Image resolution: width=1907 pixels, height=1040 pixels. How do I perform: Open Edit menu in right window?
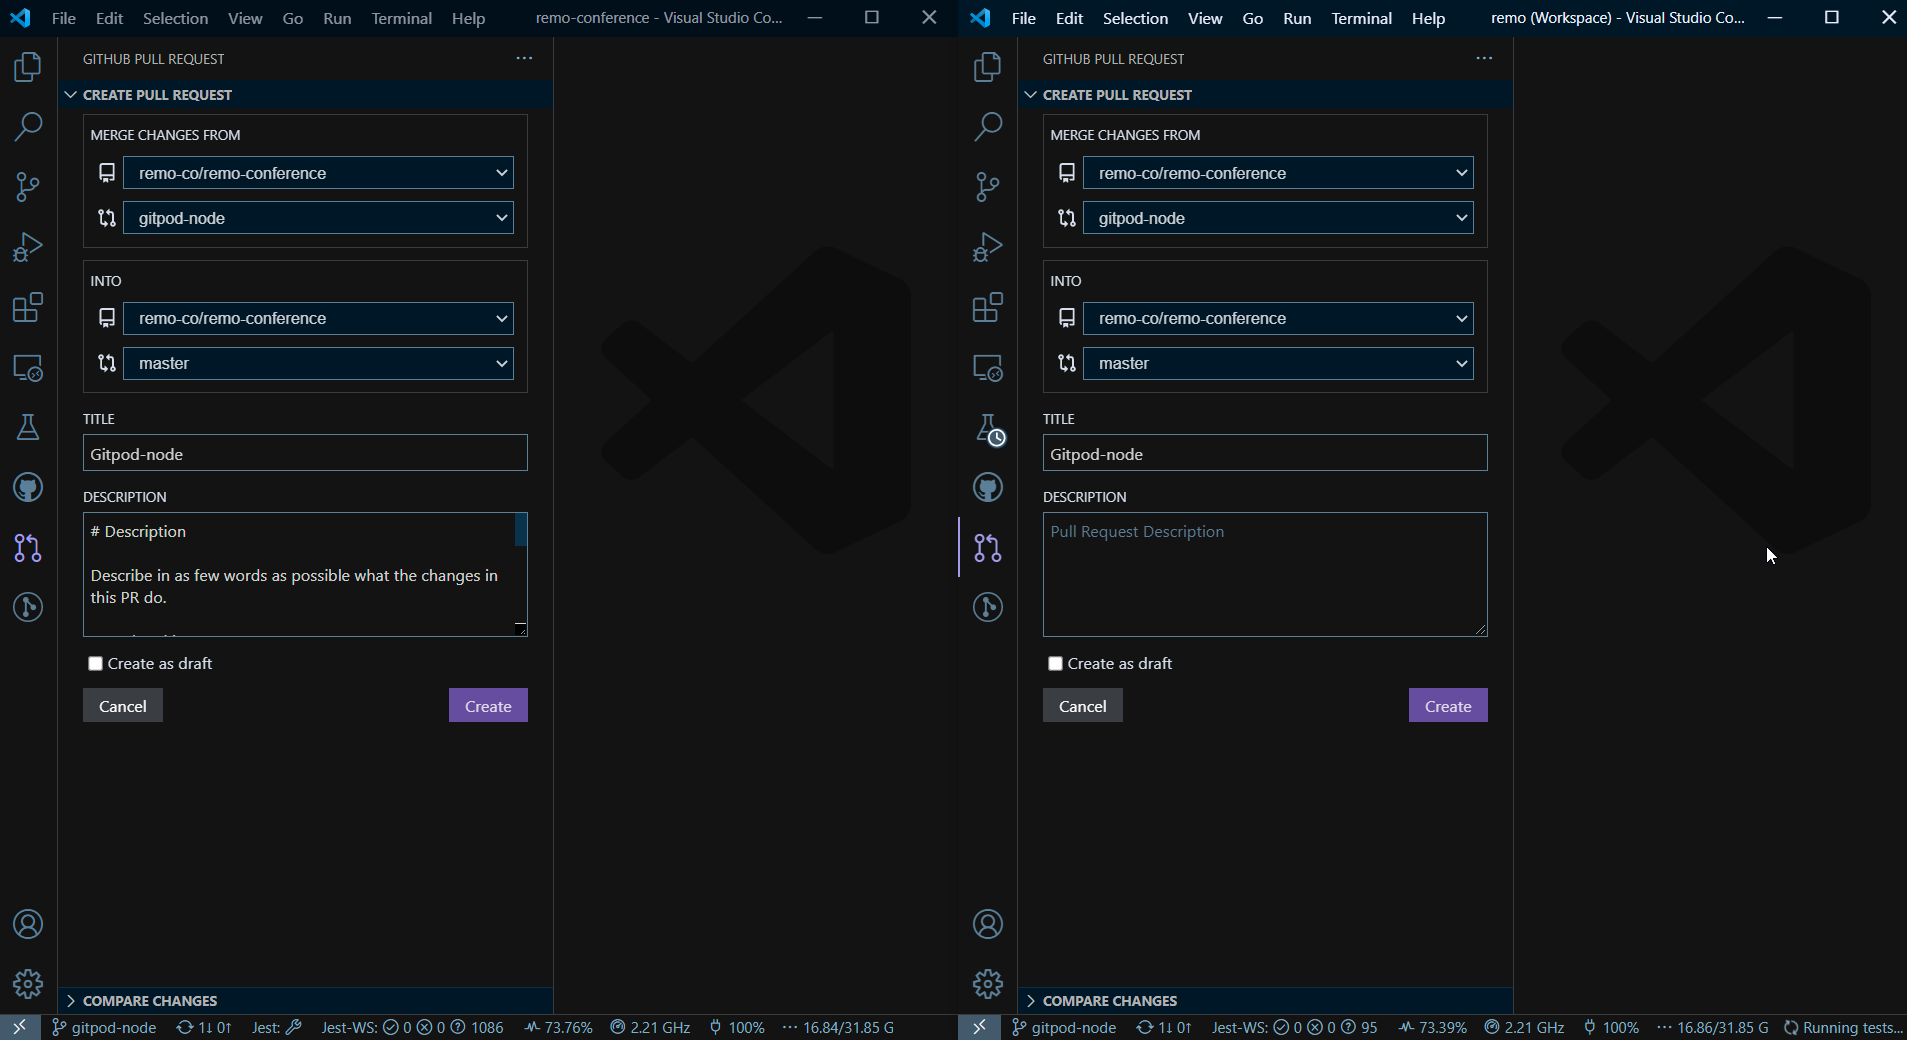pyautogui.click(x=1069, y=18)
